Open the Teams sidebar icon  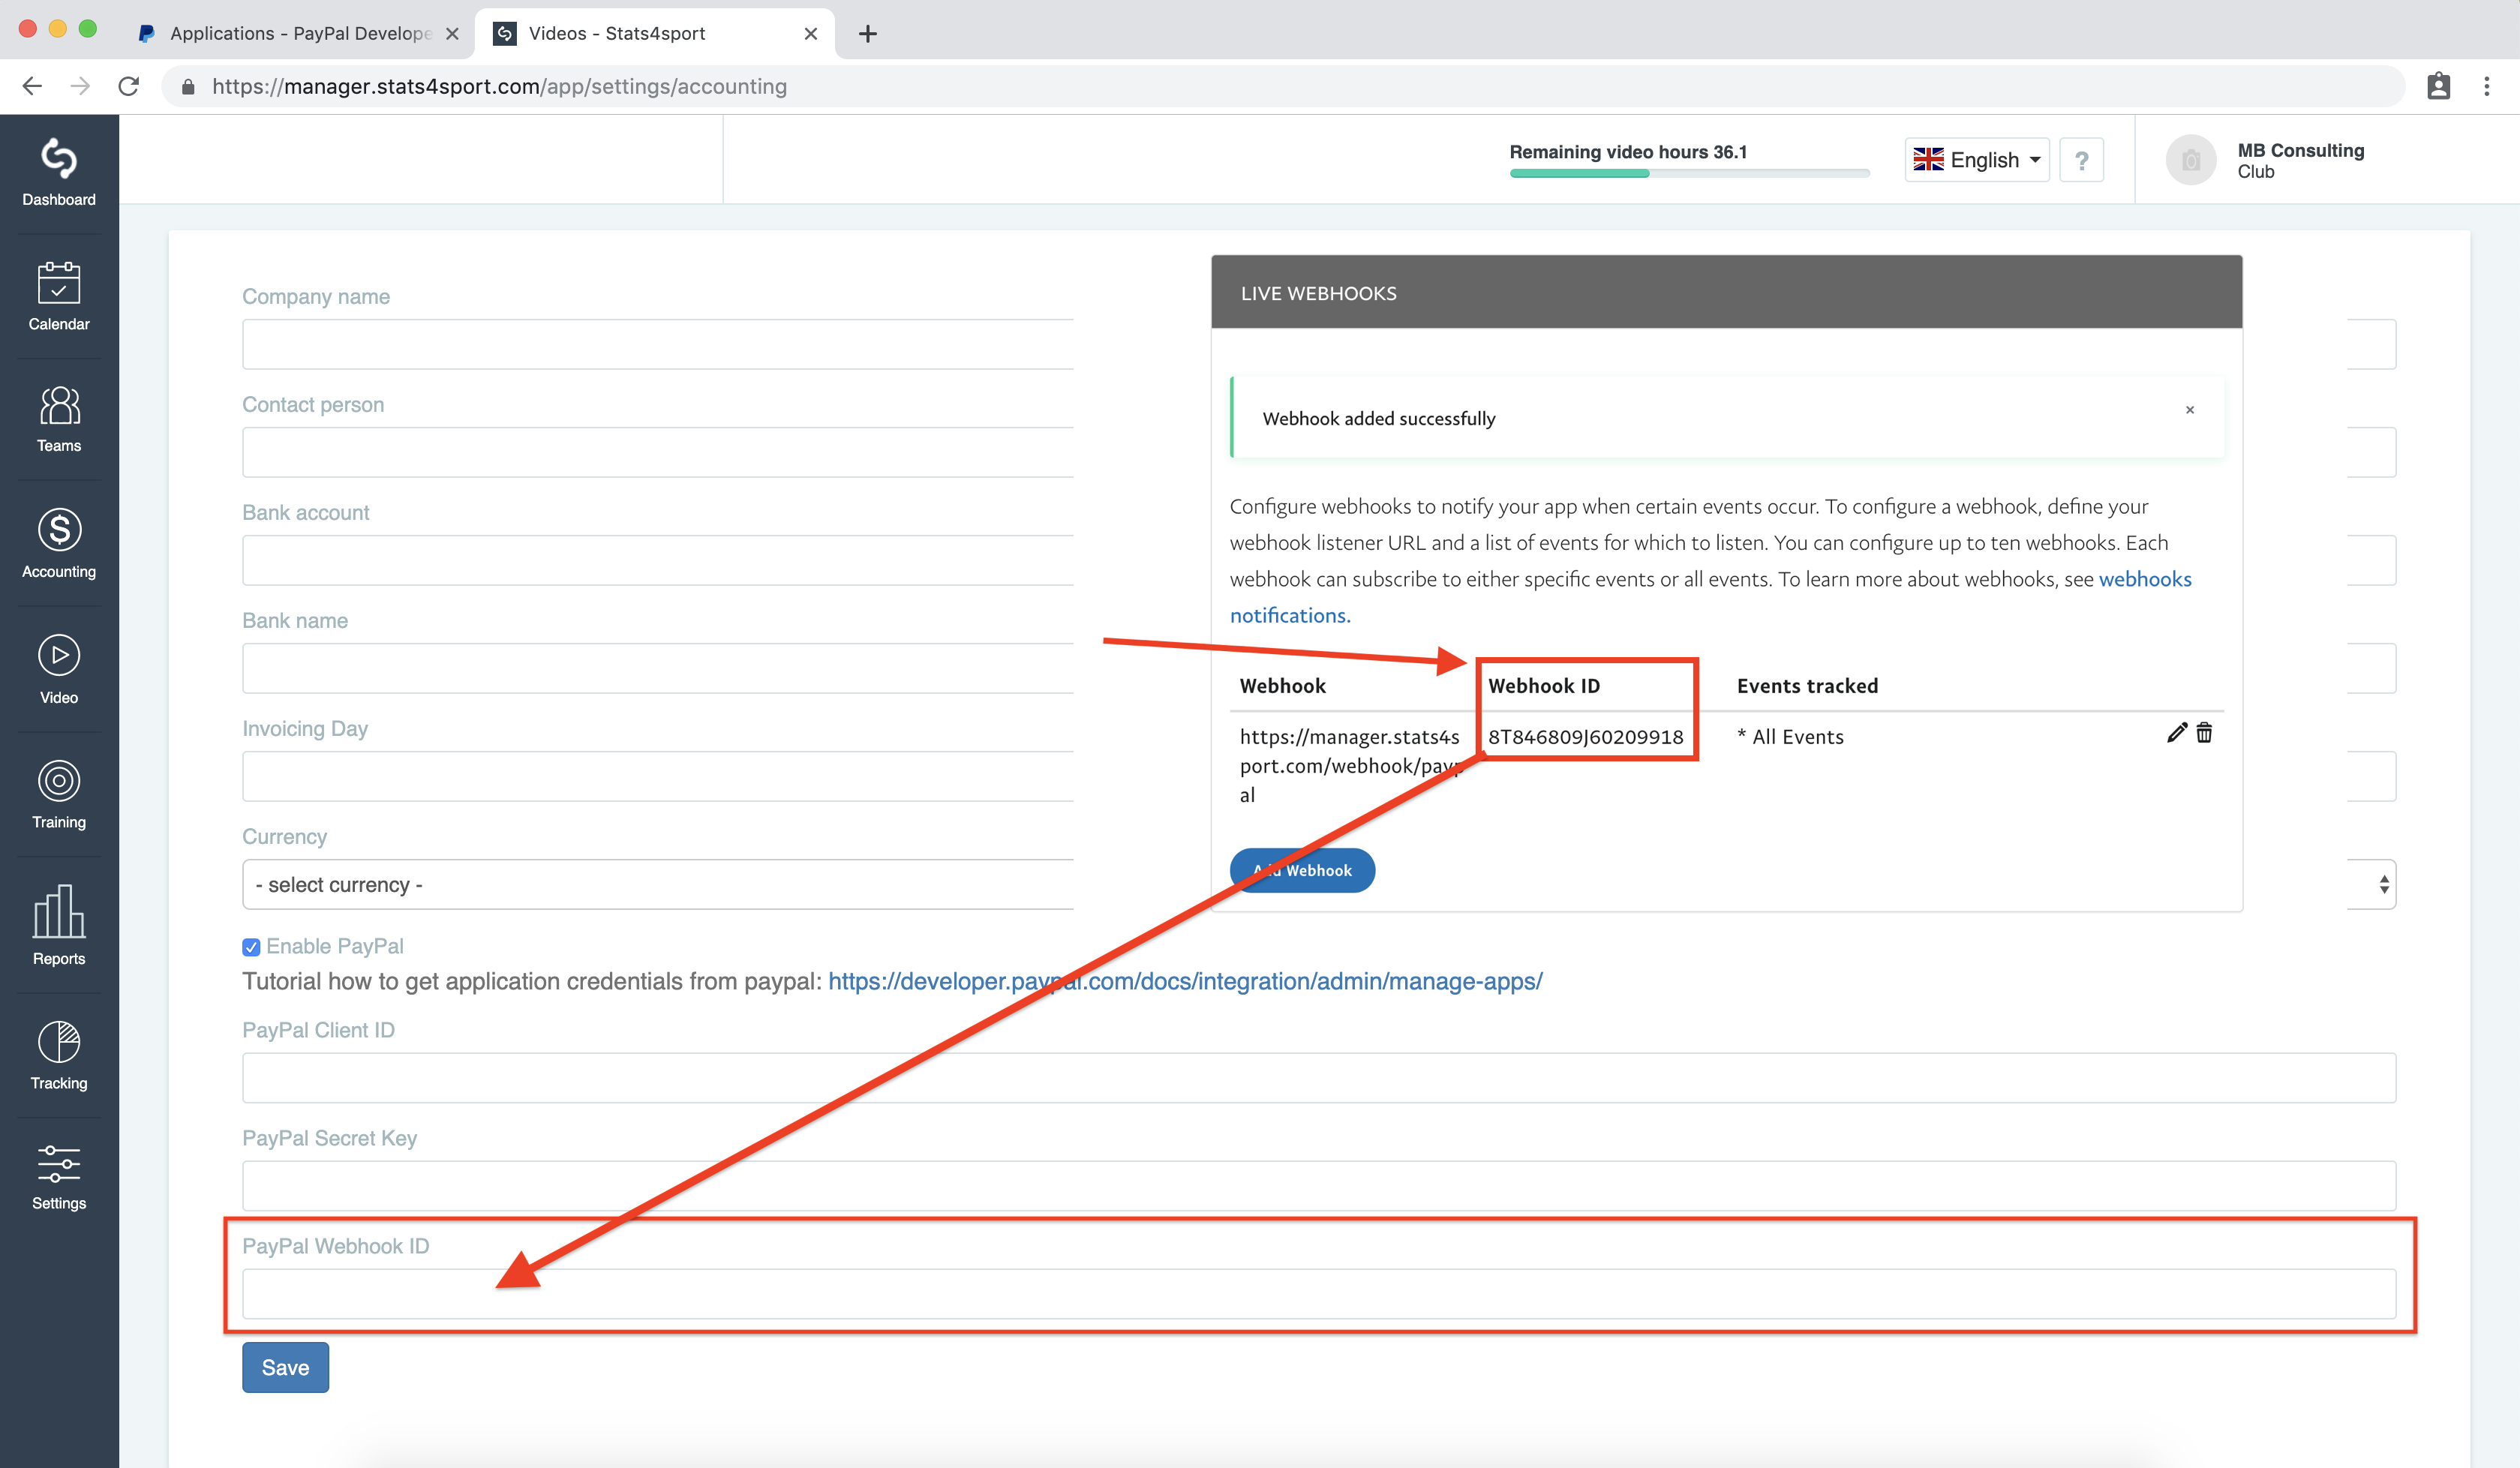pos(59,405)
